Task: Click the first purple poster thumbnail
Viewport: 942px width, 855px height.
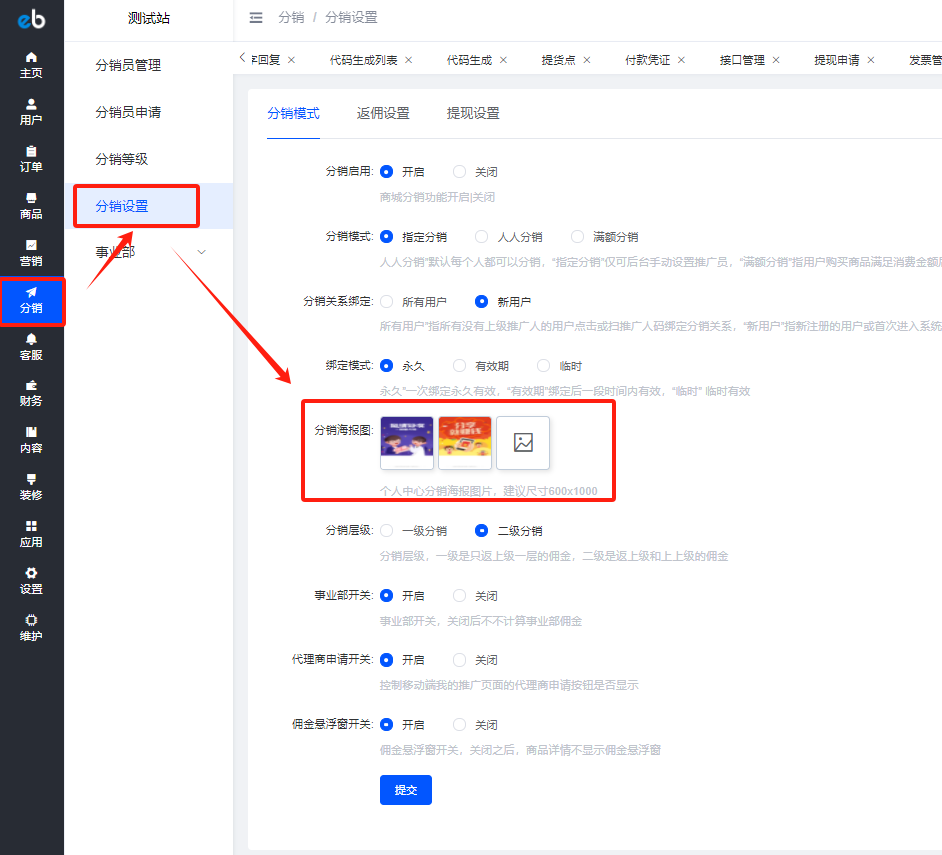Action: (x=407, y=443)
